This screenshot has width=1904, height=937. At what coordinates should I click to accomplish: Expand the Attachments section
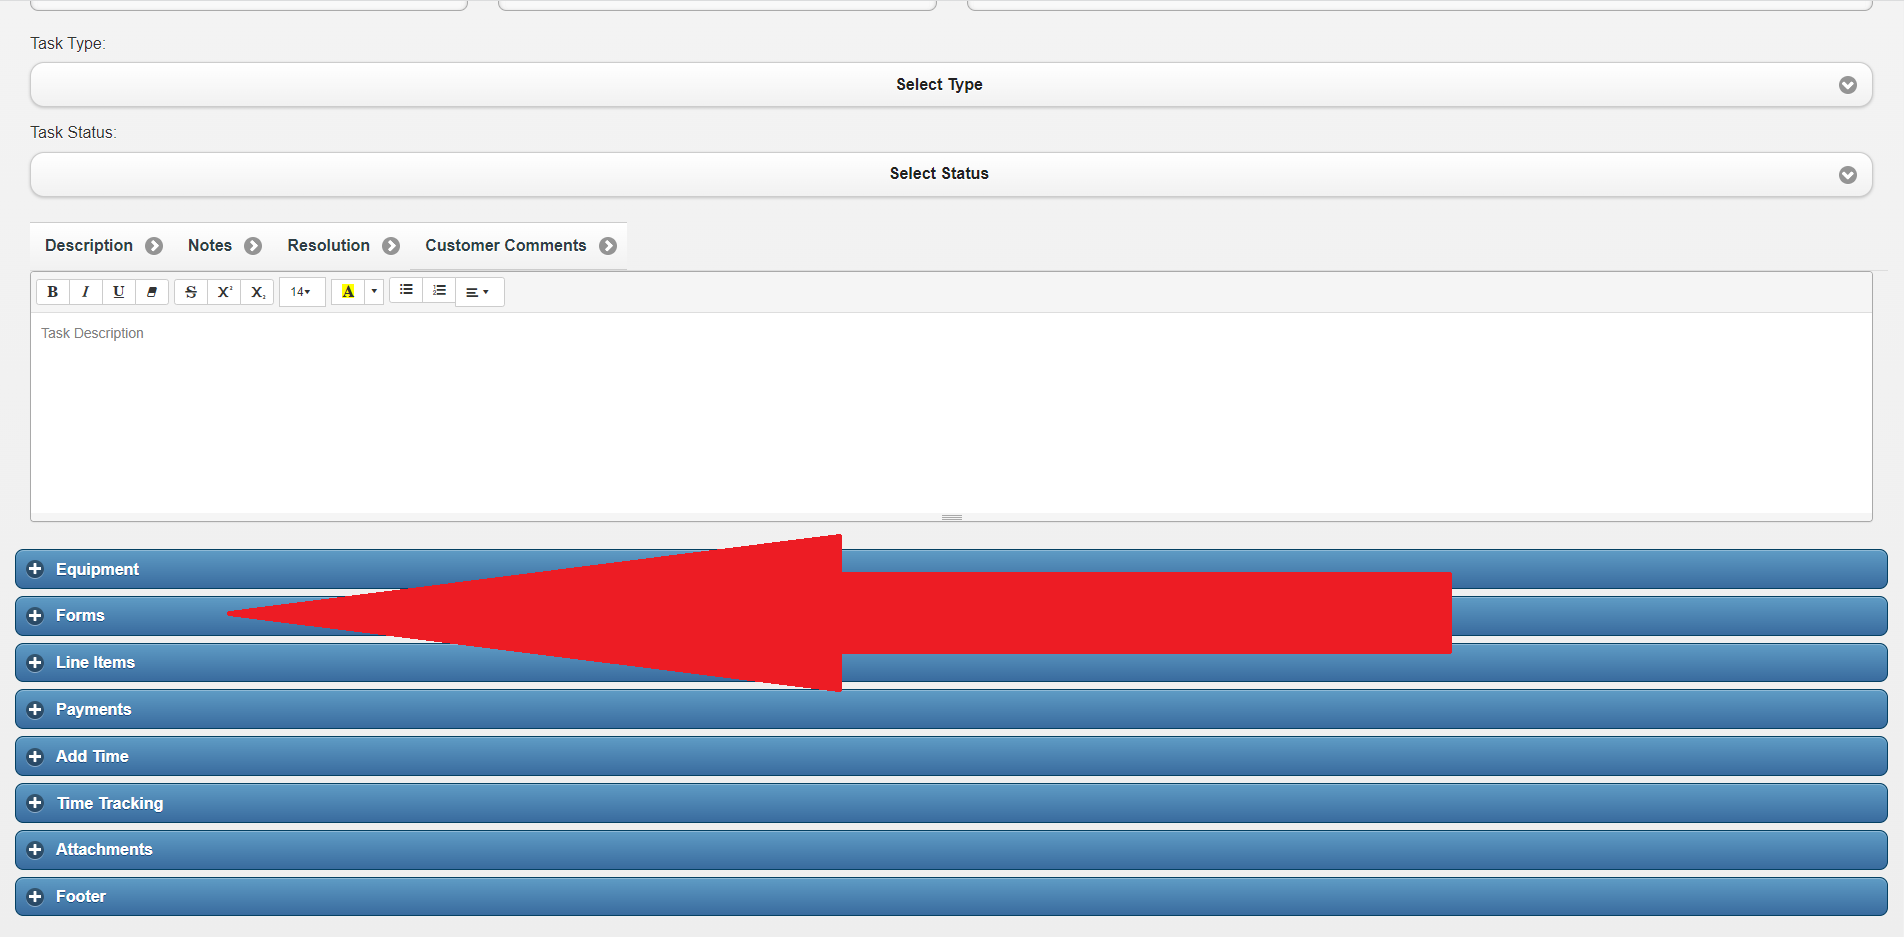click(x=104, y=849)
